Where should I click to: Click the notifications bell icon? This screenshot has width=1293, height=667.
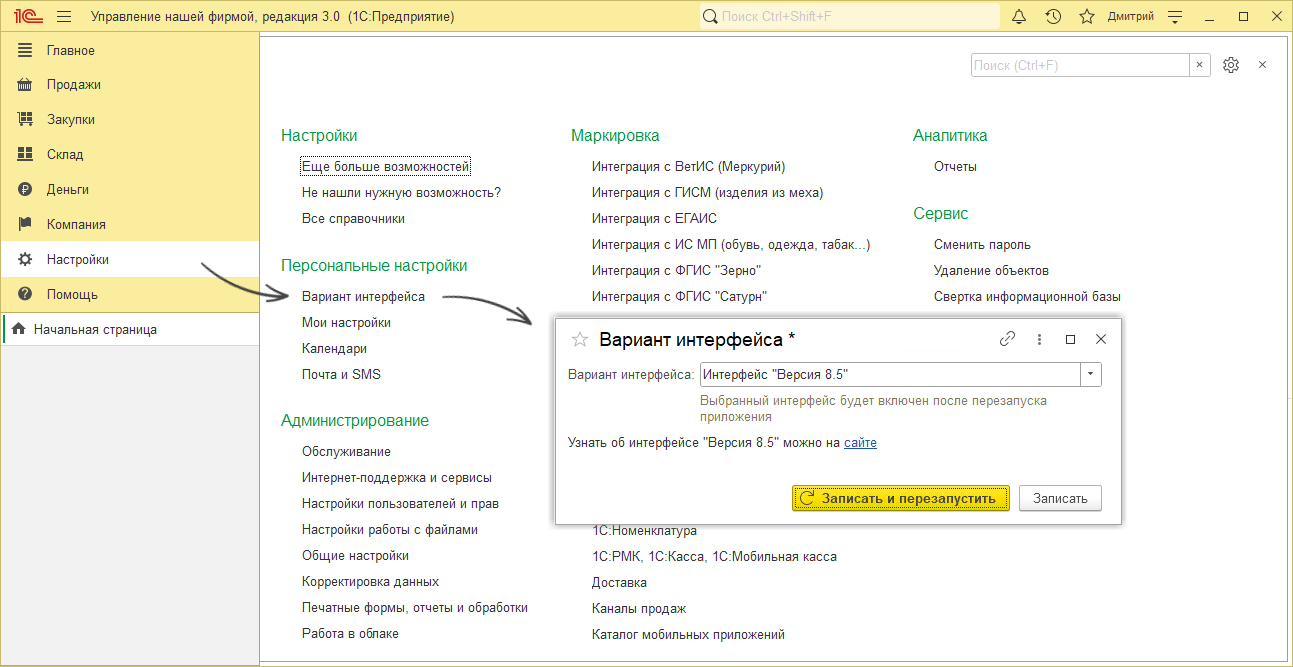(1019, 17)
